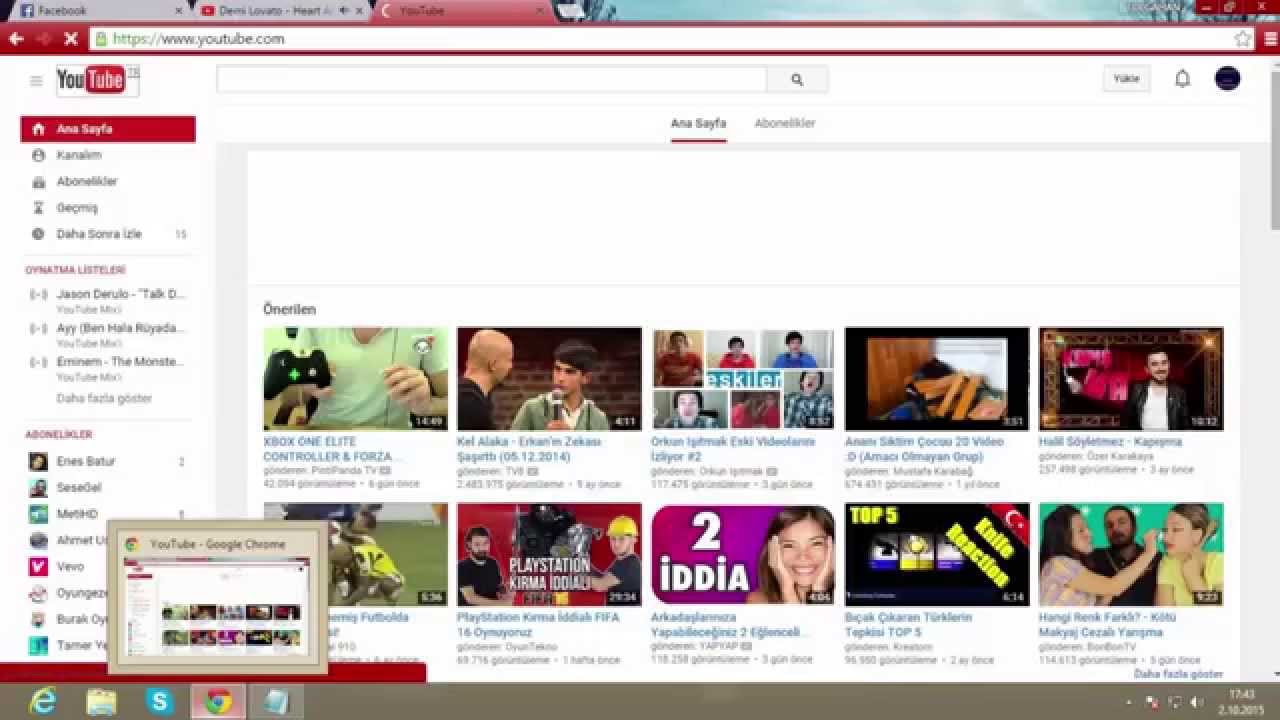
Task: Launch Skype from the taskbar
Action: pyautogui.click(x=159, y=701)
